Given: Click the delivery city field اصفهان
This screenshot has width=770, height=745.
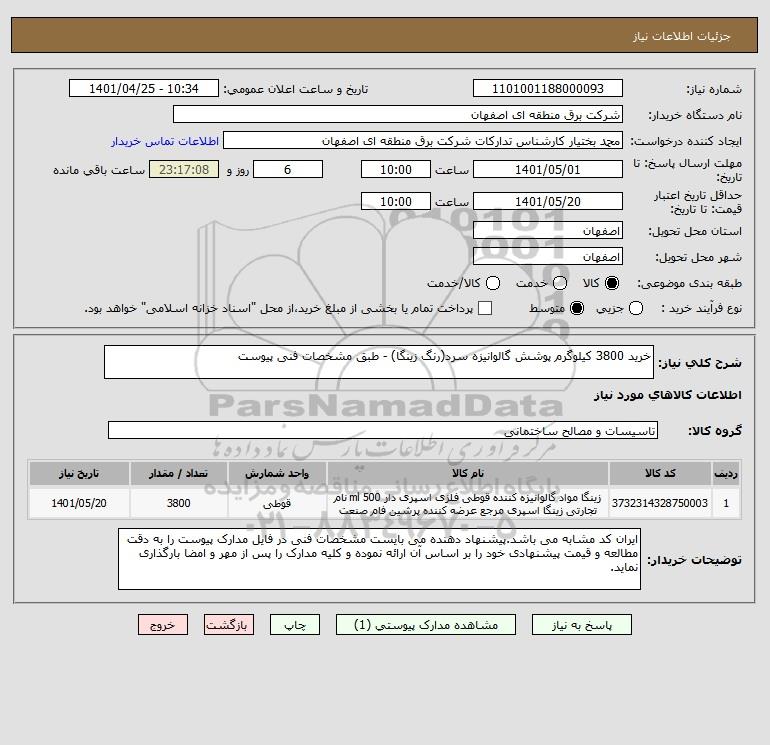Looking at the screenshot, I should [x=548, y=256].
